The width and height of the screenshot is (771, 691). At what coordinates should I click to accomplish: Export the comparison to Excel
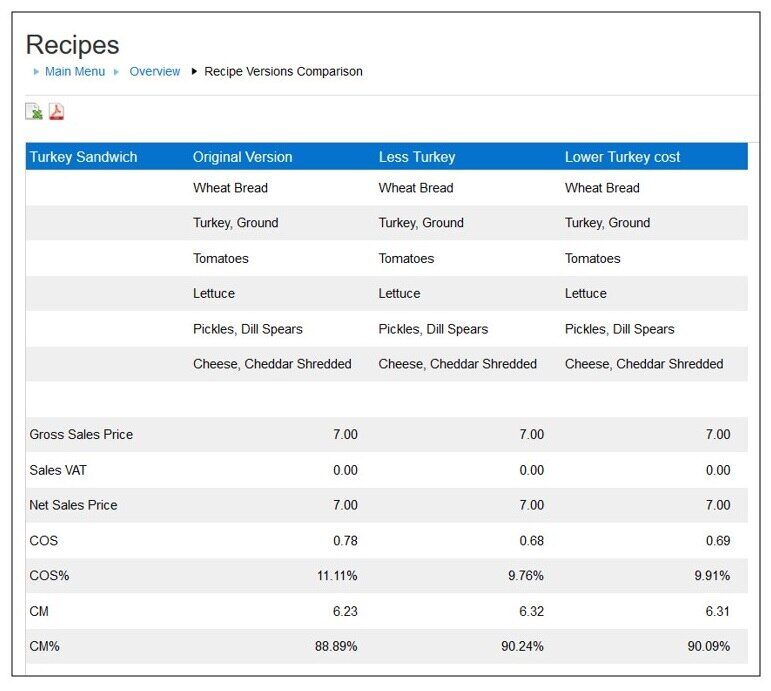point(34,112)
